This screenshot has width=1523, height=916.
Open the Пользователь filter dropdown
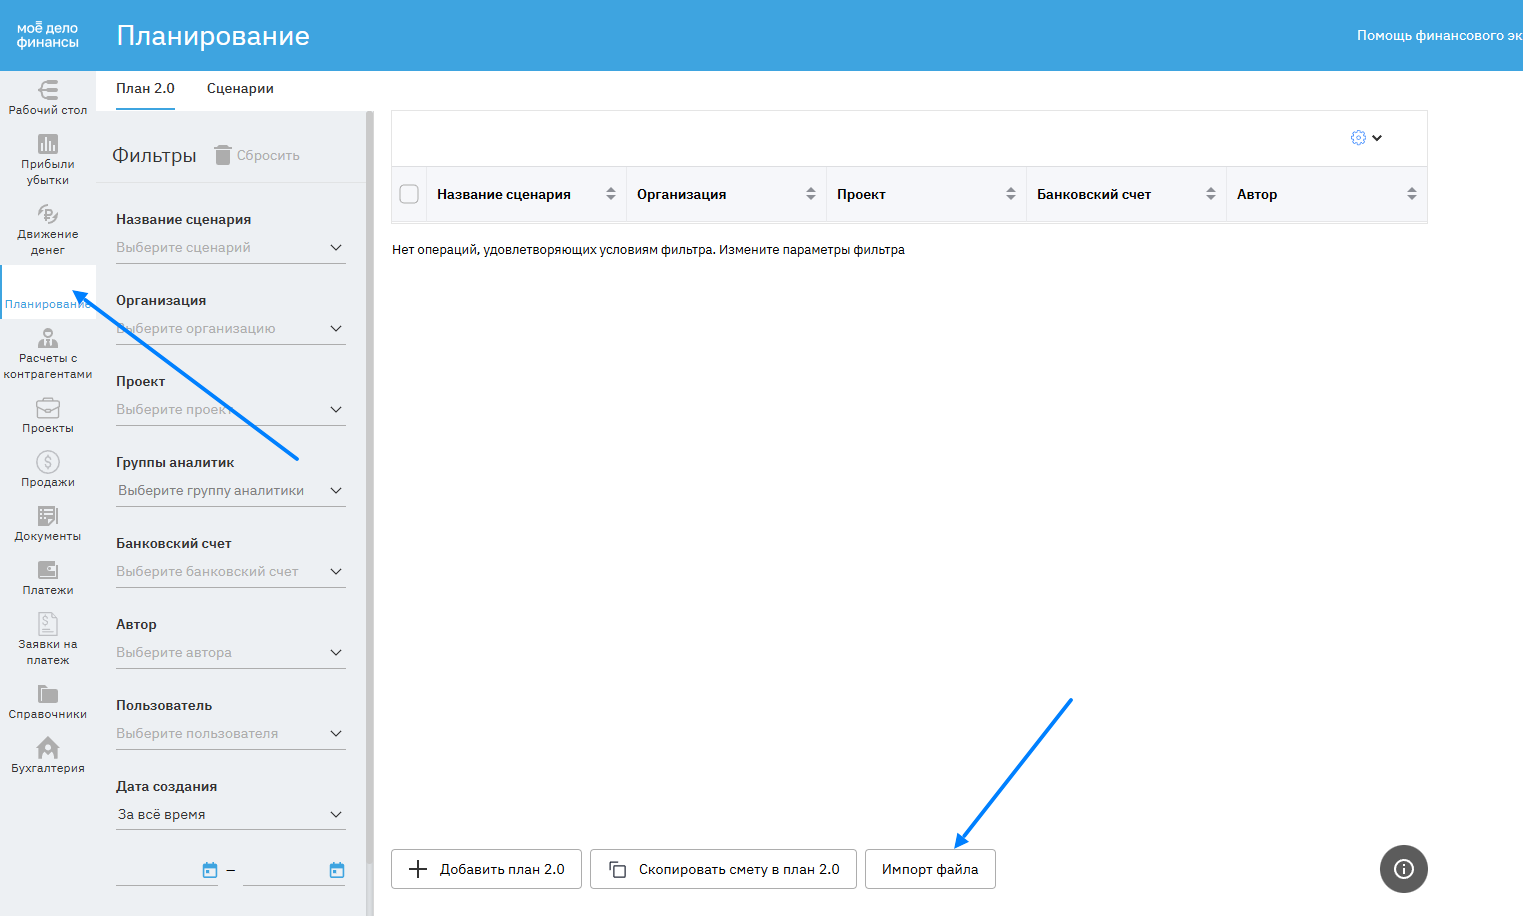[x=231, y=734]
